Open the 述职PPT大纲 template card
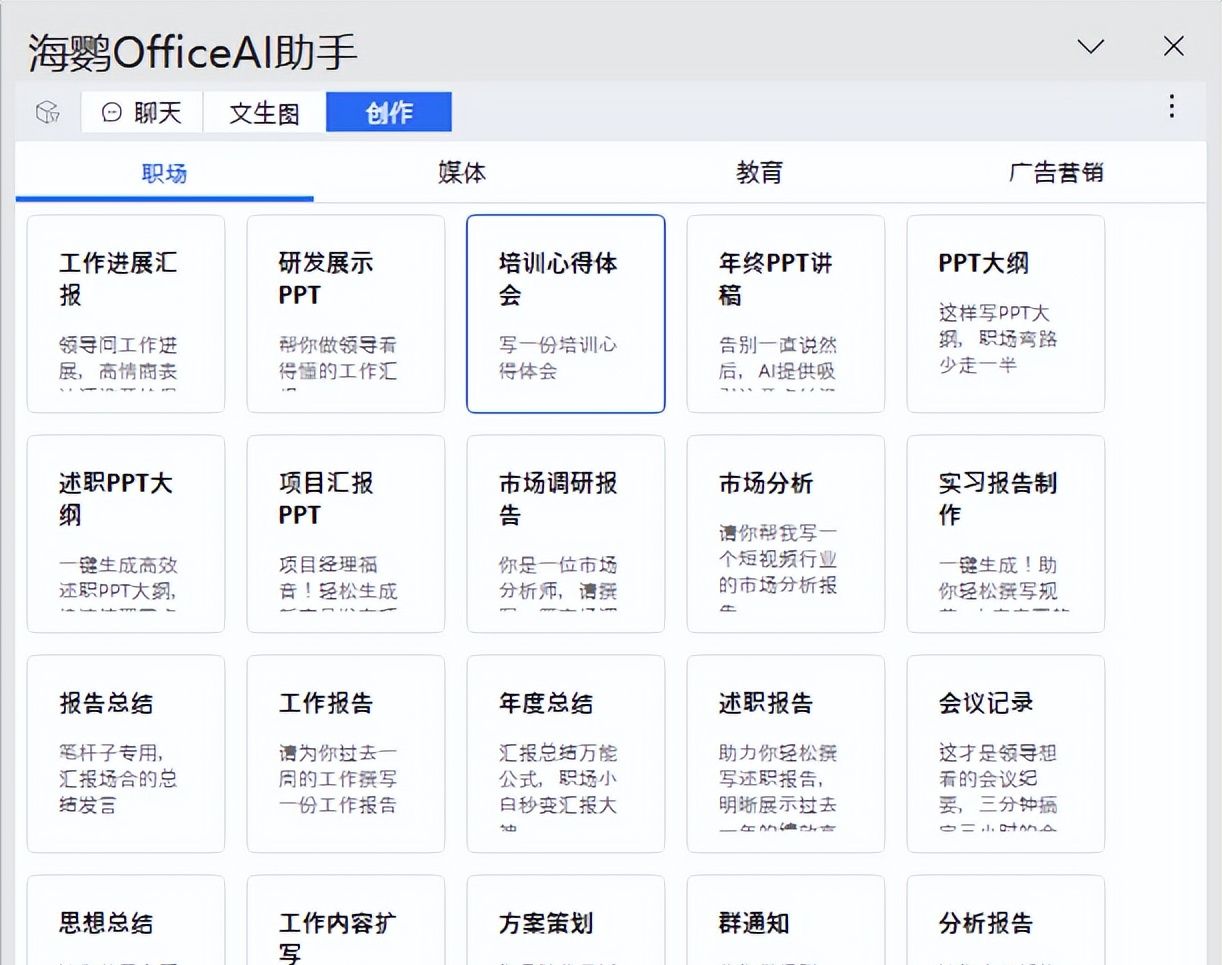The height and width of the screenshot is (965, 1222). tap(126, 534)
